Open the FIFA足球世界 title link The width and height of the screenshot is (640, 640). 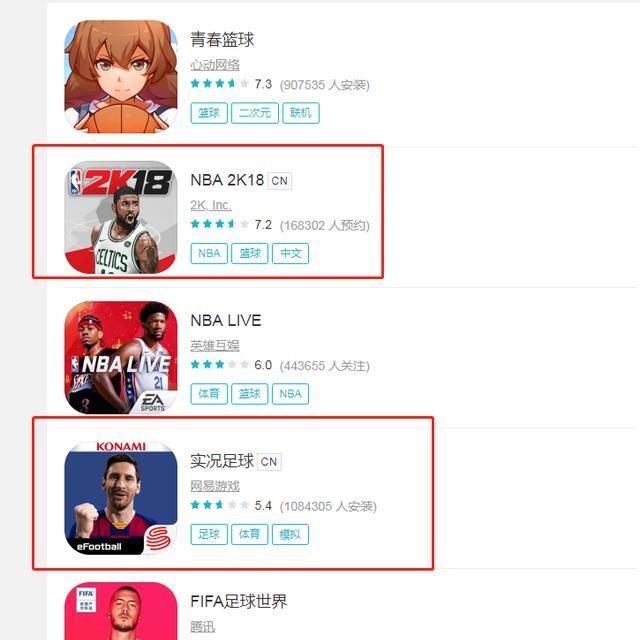pyautogui.click(x=239, y=601)
